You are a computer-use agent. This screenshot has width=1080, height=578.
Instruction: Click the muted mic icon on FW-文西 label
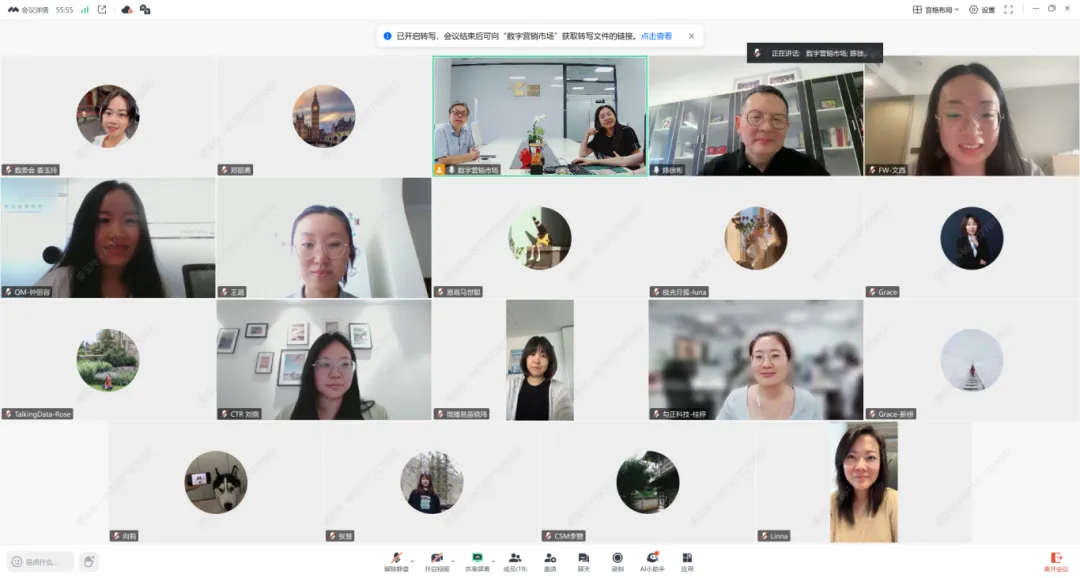coord(872,169)
